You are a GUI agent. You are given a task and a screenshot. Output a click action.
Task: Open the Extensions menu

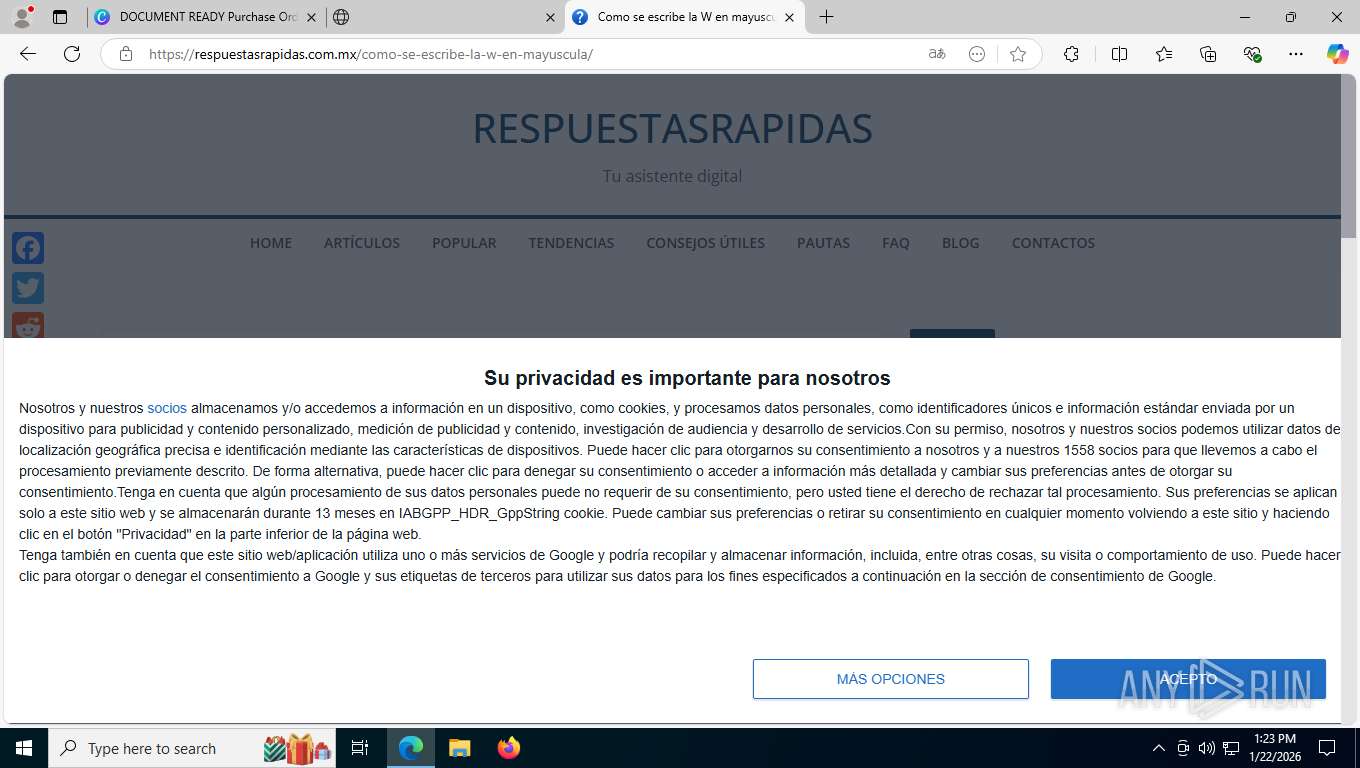tap(1071, 54)
